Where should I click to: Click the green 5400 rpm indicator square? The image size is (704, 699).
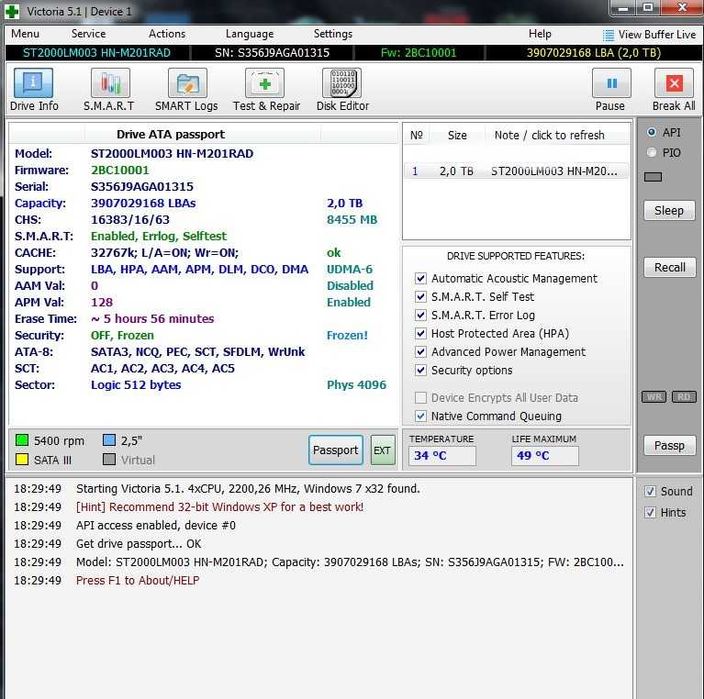[22, 440]
